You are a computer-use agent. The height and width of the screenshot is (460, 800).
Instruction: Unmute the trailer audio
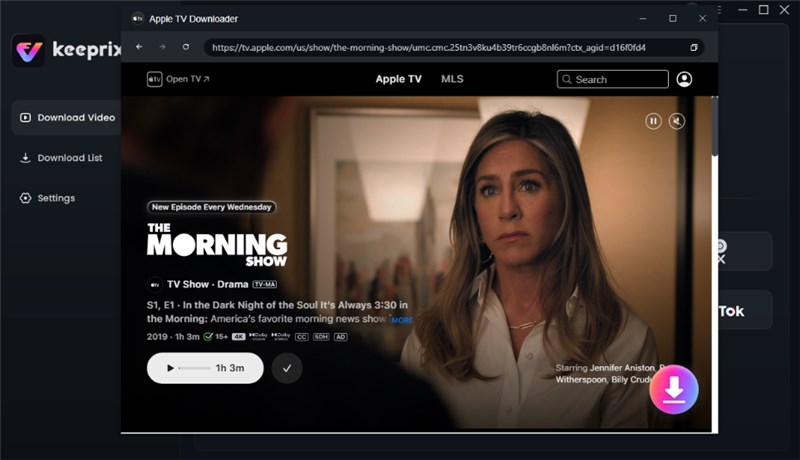tap(677, 121)
